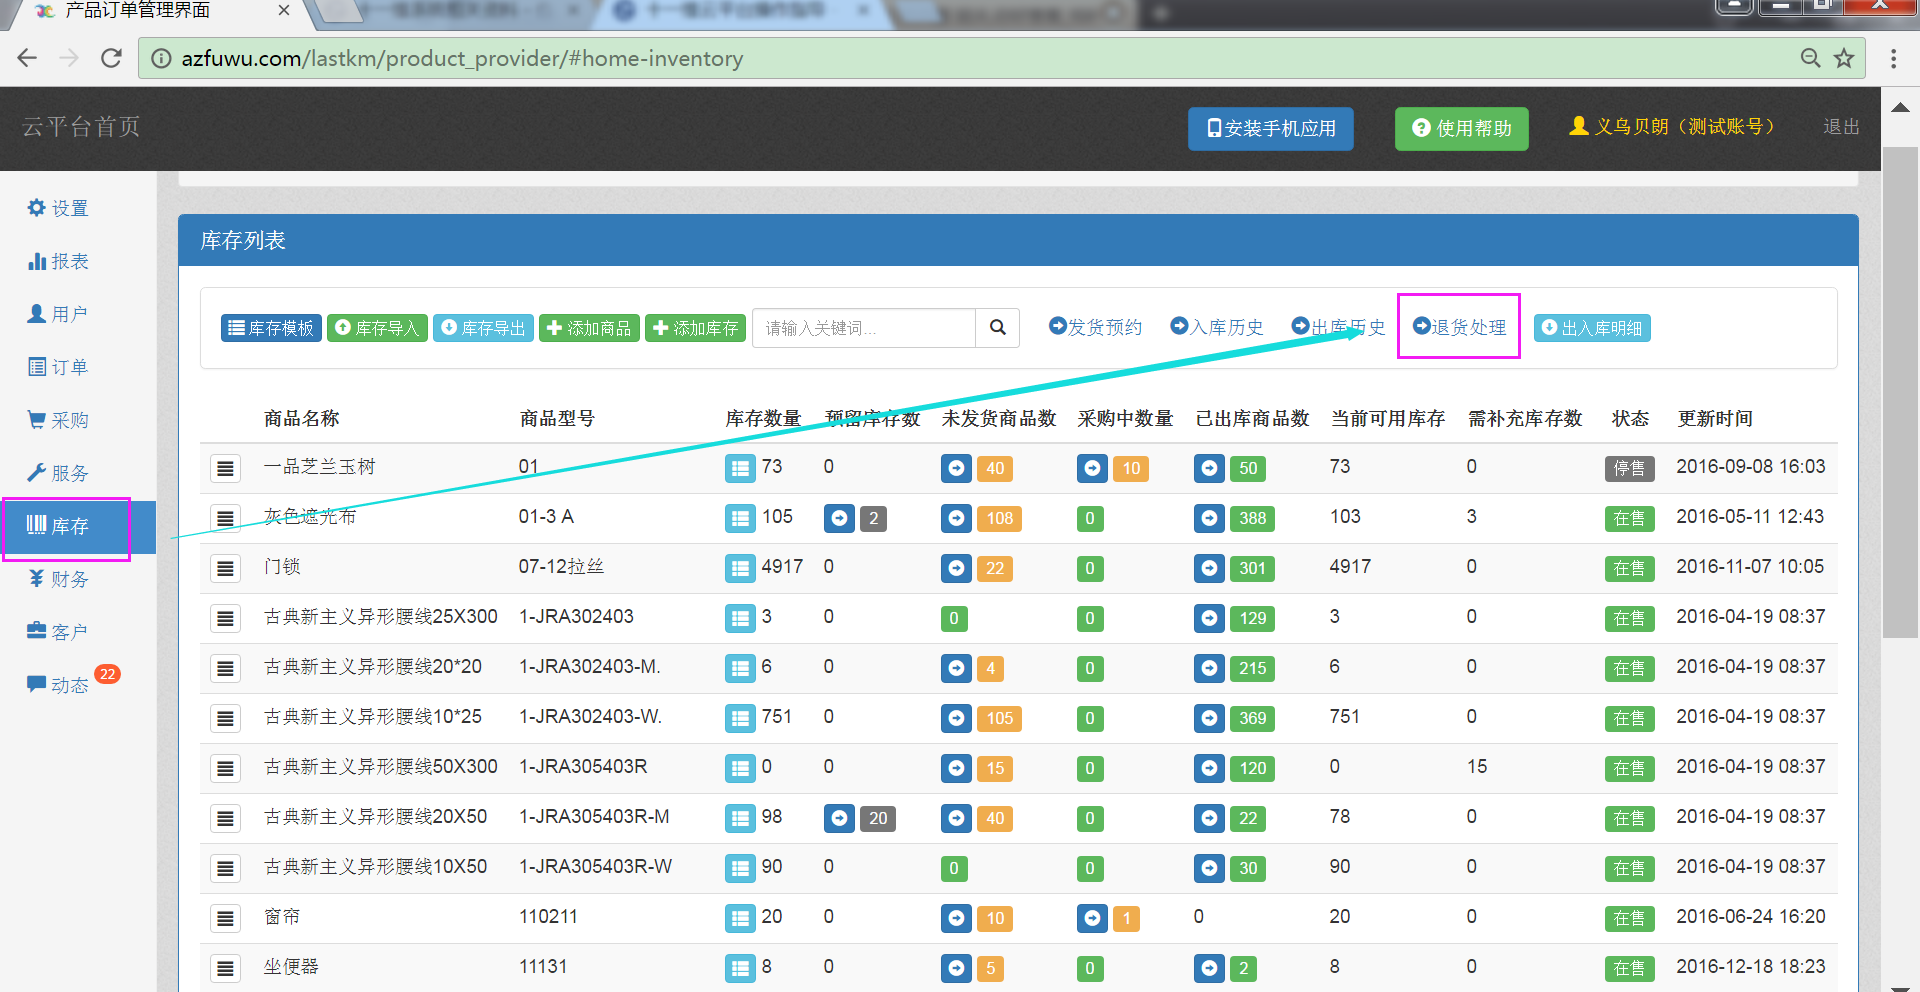Click the 商品名称 column header
Image resolution: width=1920 pixels, height=992 pixels.
tap(302, 418)
